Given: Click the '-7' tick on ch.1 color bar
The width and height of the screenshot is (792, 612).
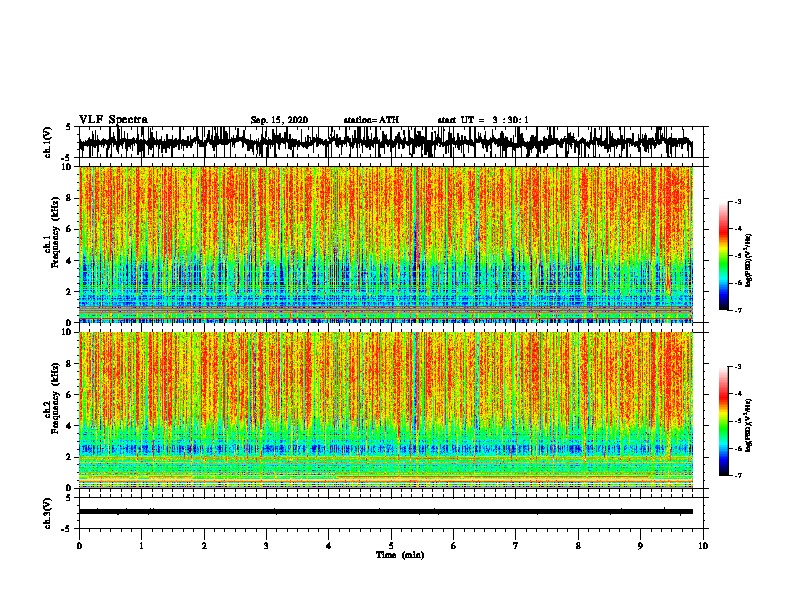Looking at the screenshot, I should point(737,310).
